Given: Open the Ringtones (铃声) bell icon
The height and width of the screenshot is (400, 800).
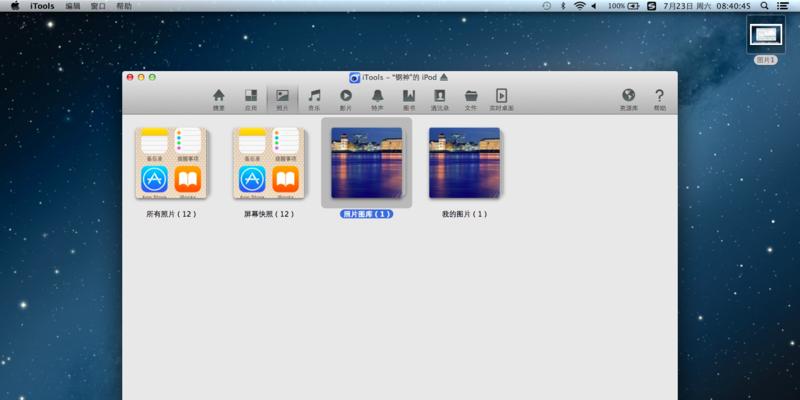Looking at the screenshot, I should (x=377, y=97).
